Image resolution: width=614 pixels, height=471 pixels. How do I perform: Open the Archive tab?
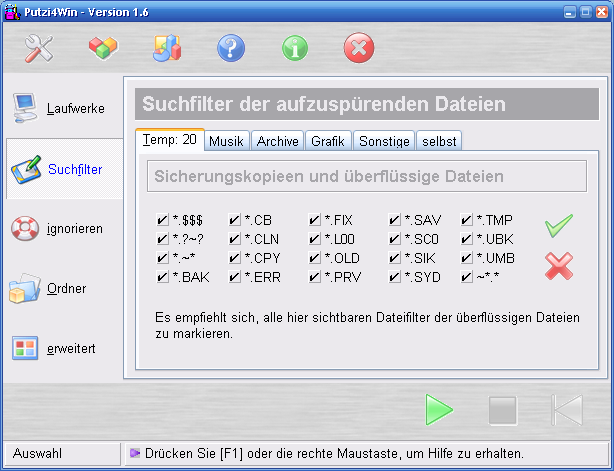click(x=278, y=141)
